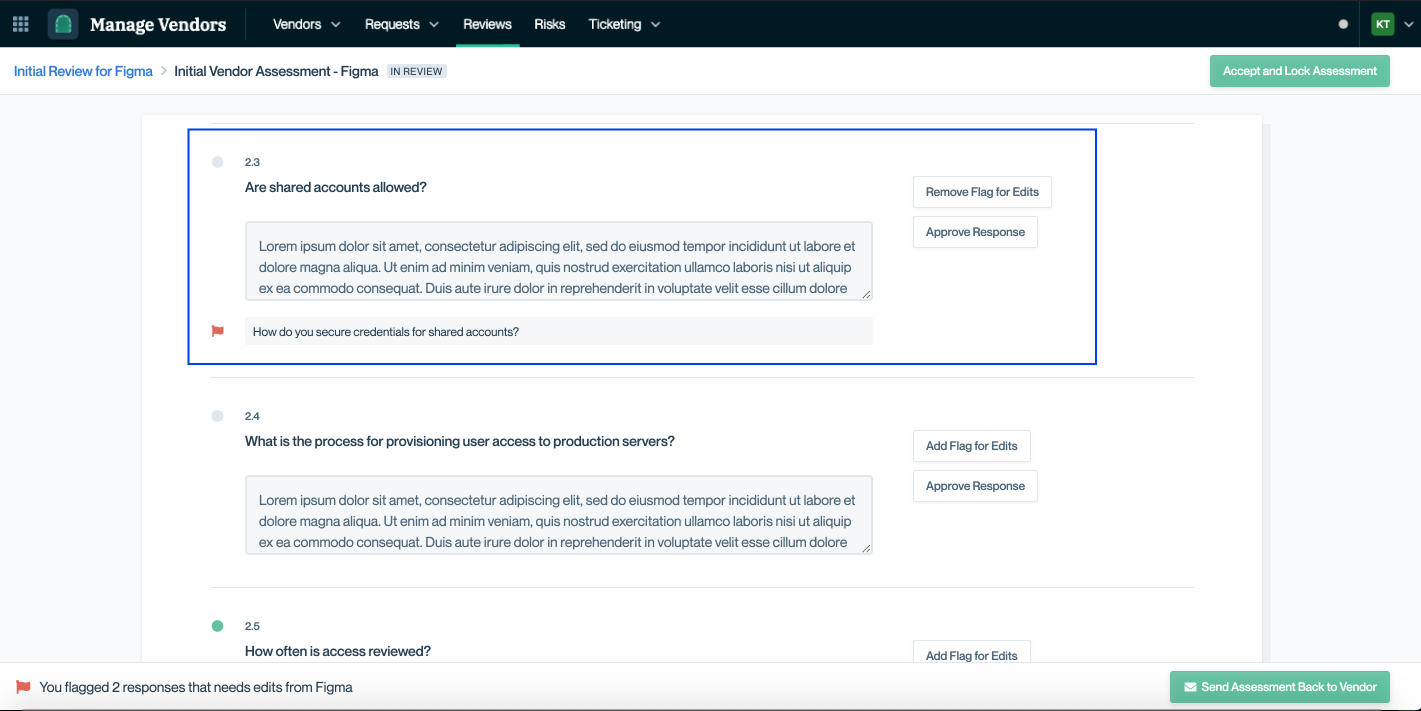Click the status dot for question 2.3
1421x711 pixels.
click(x=217, y=162)
